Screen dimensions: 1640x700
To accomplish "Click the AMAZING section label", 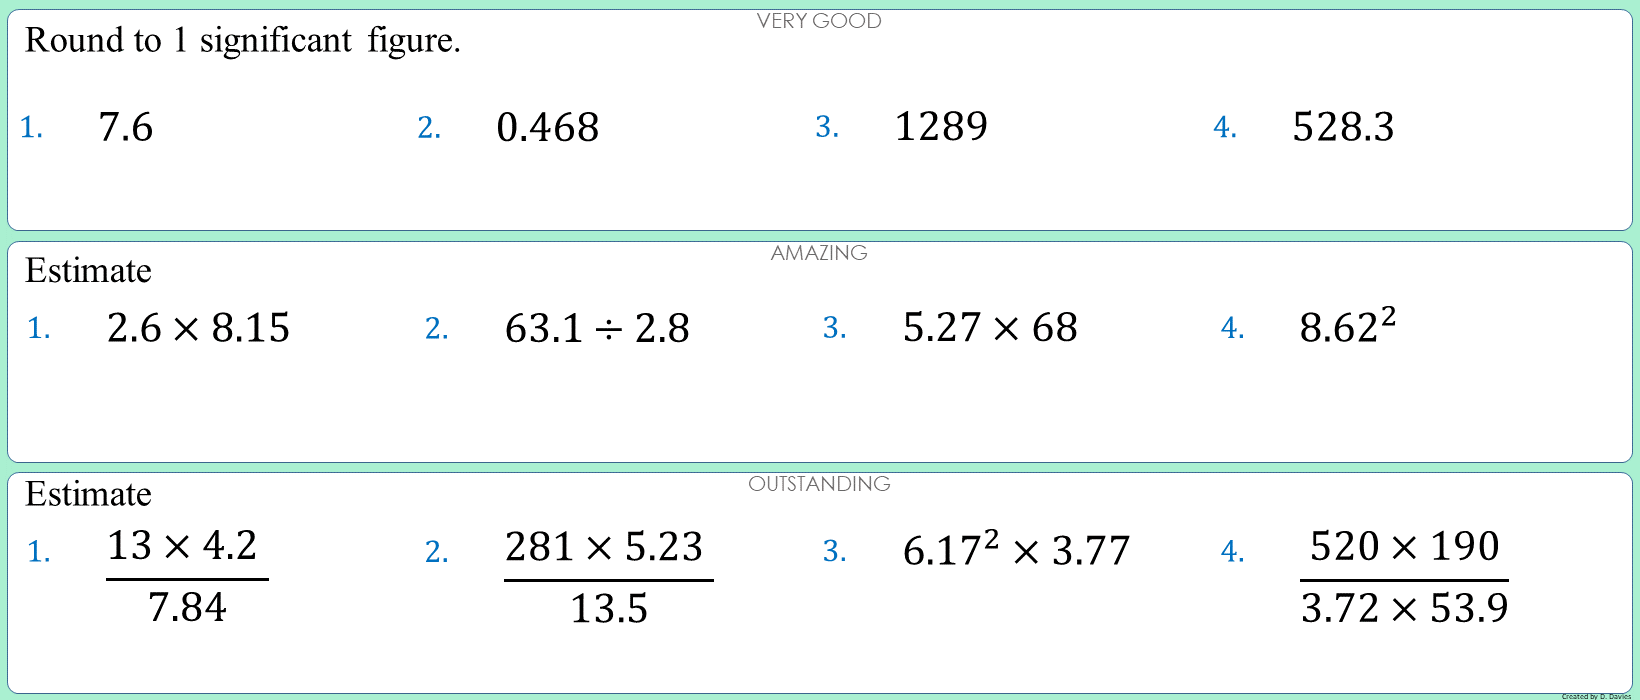I will coord(819,253).
